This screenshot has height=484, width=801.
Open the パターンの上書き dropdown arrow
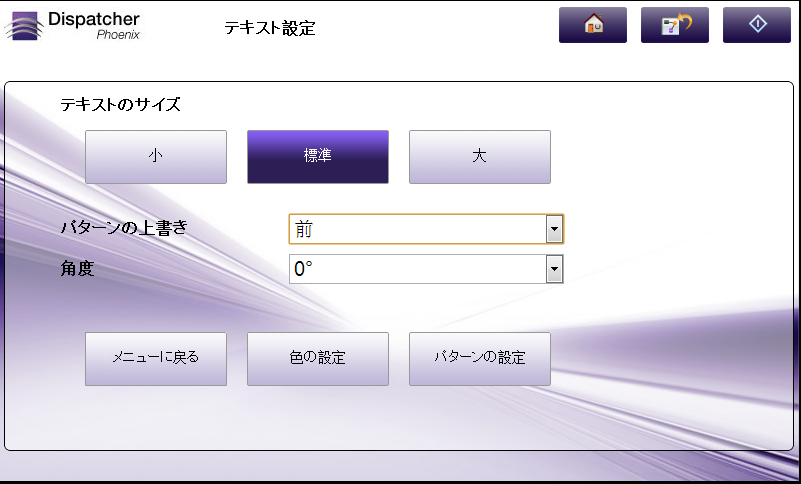554,229
